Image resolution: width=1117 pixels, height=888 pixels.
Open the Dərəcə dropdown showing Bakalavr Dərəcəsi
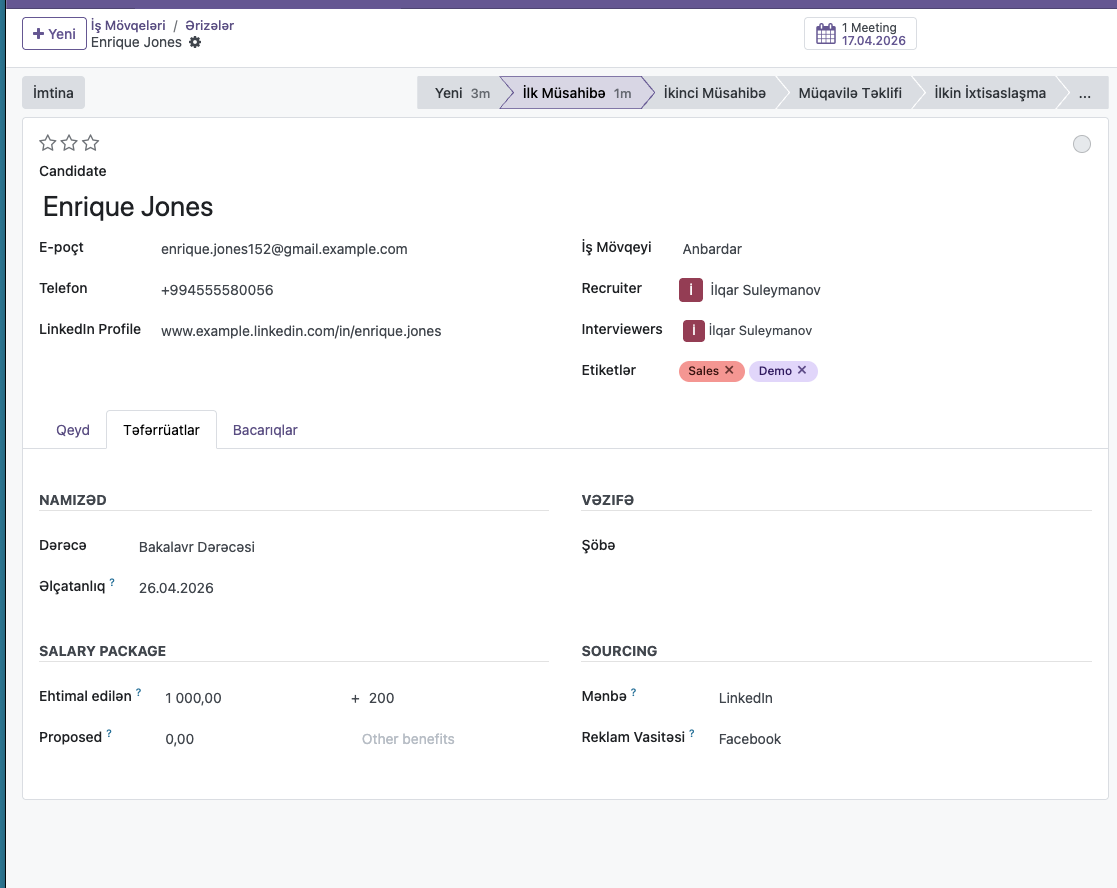coord(300,547)
